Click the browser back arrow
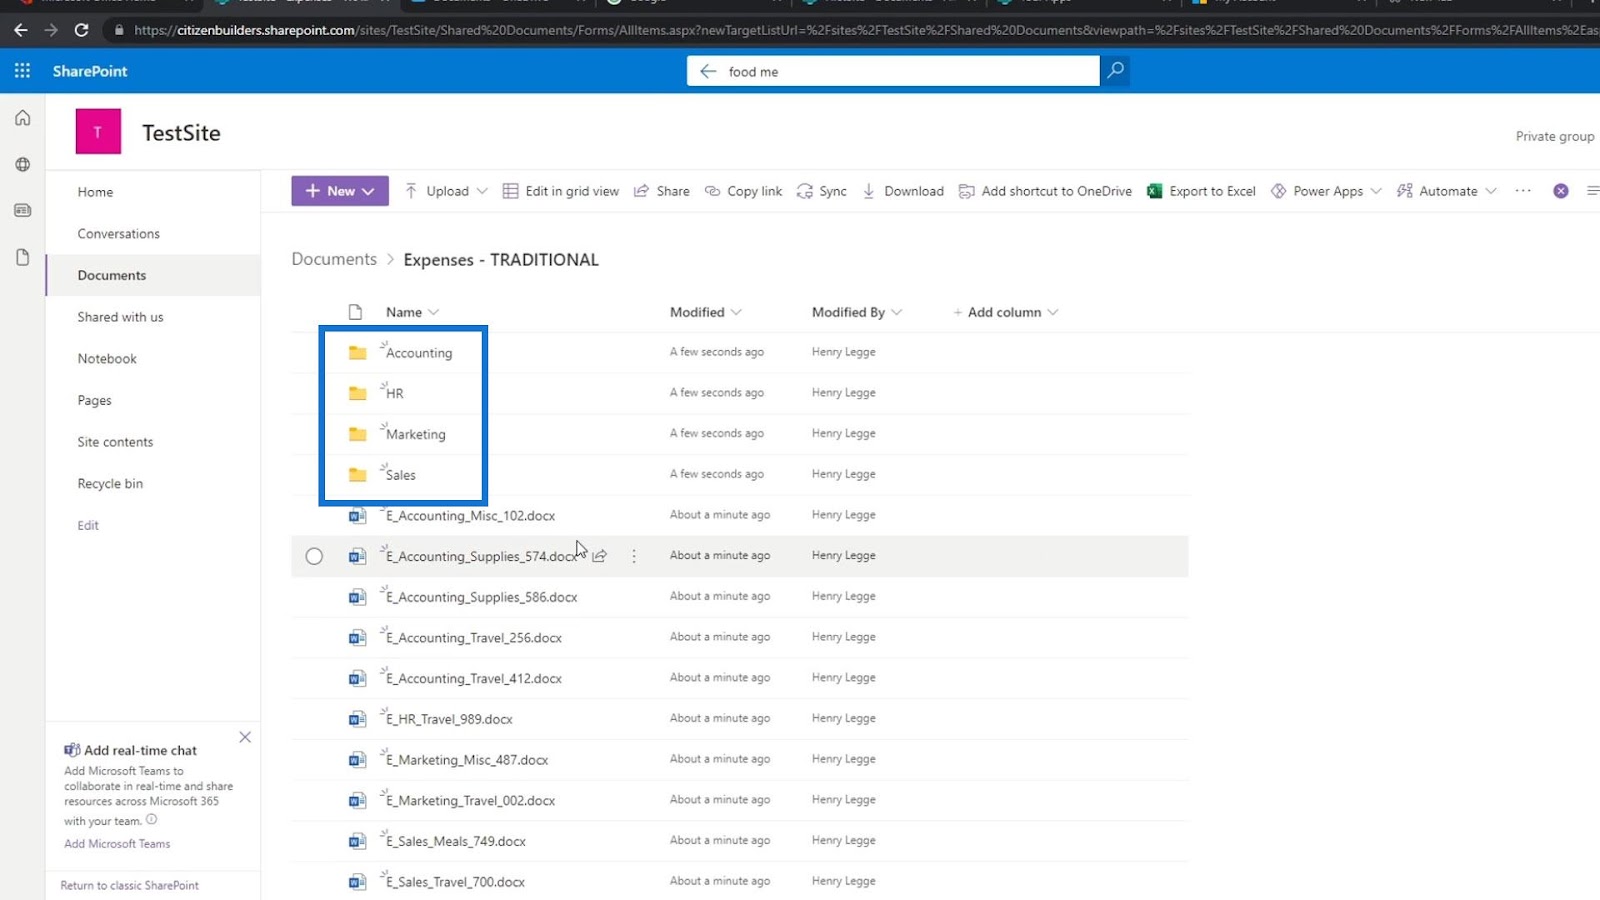 point(20,30)
